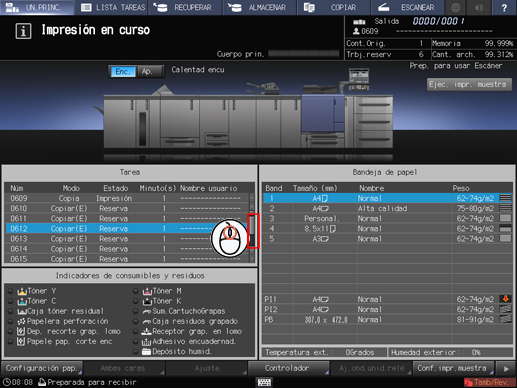Viewport: 517px width, 388px height.
Task: Select job 0614 row
Action: [127, 249]
